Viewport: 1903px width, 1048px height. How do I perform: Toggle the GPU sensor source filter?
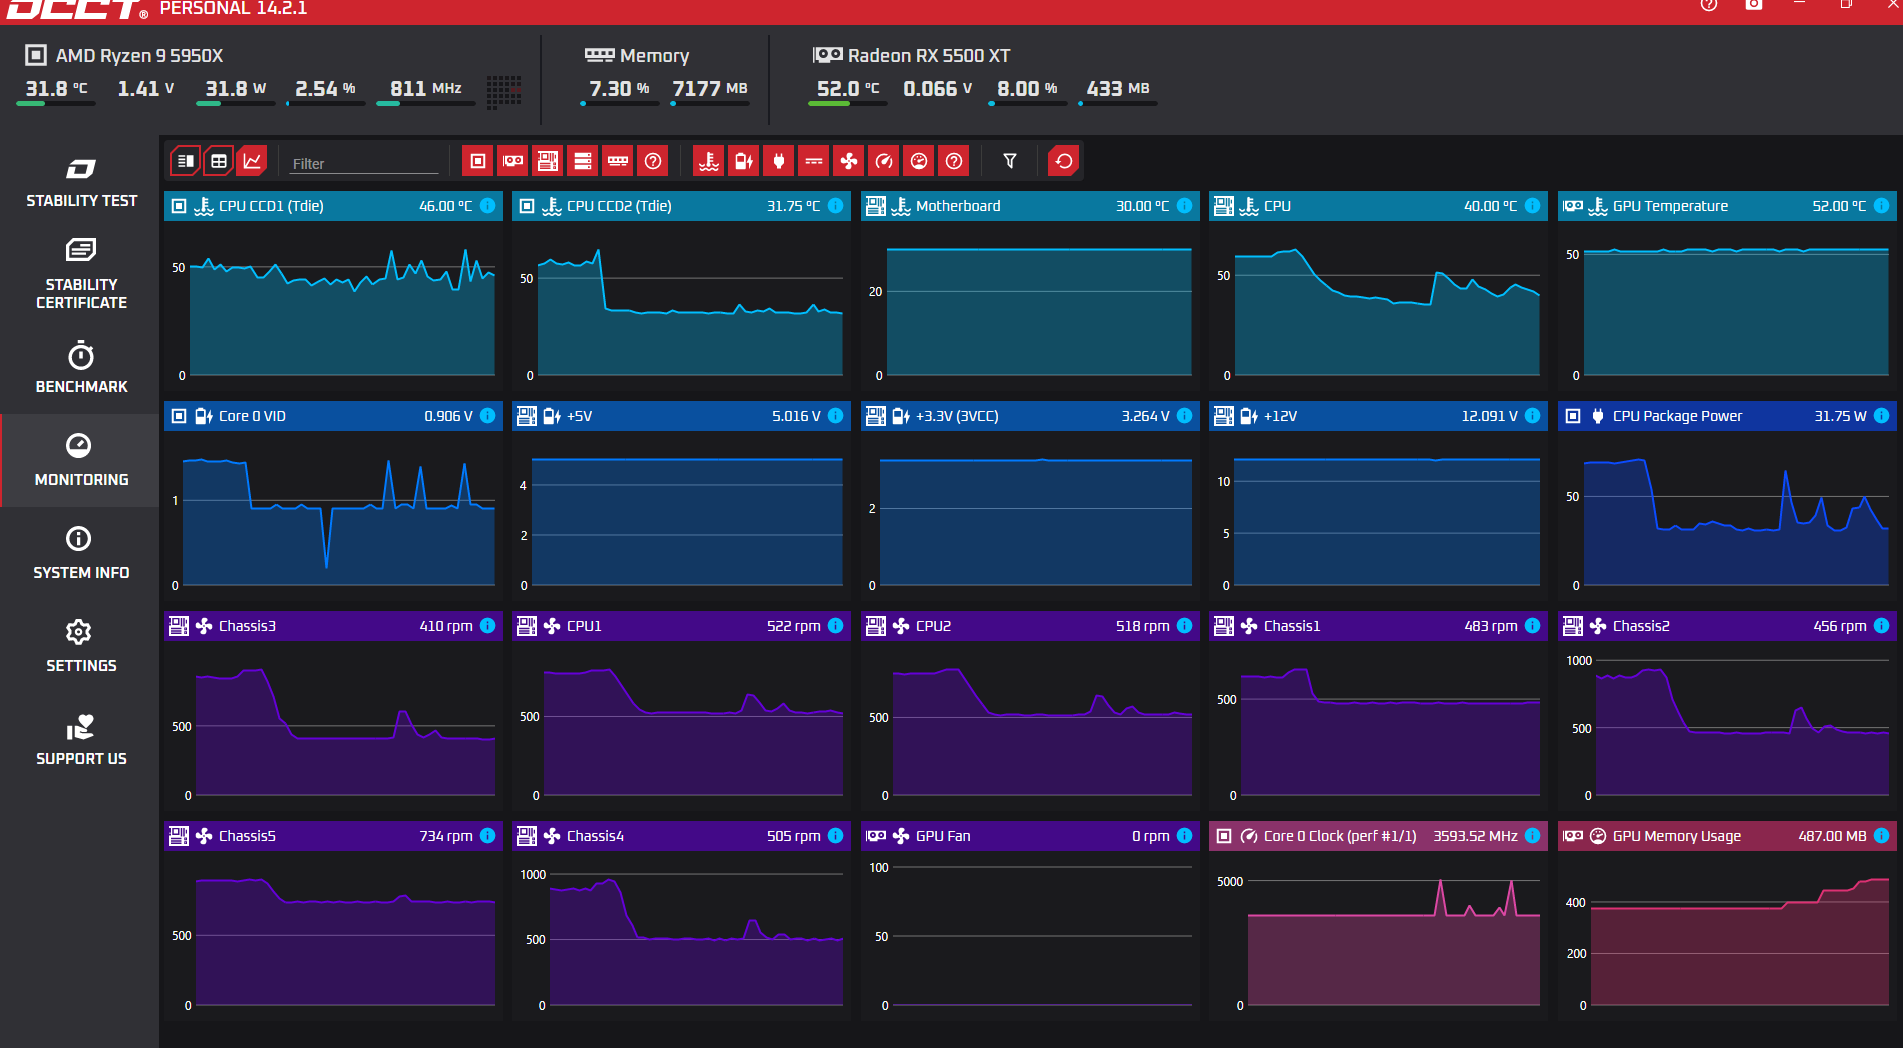click(x=513, y=161)
